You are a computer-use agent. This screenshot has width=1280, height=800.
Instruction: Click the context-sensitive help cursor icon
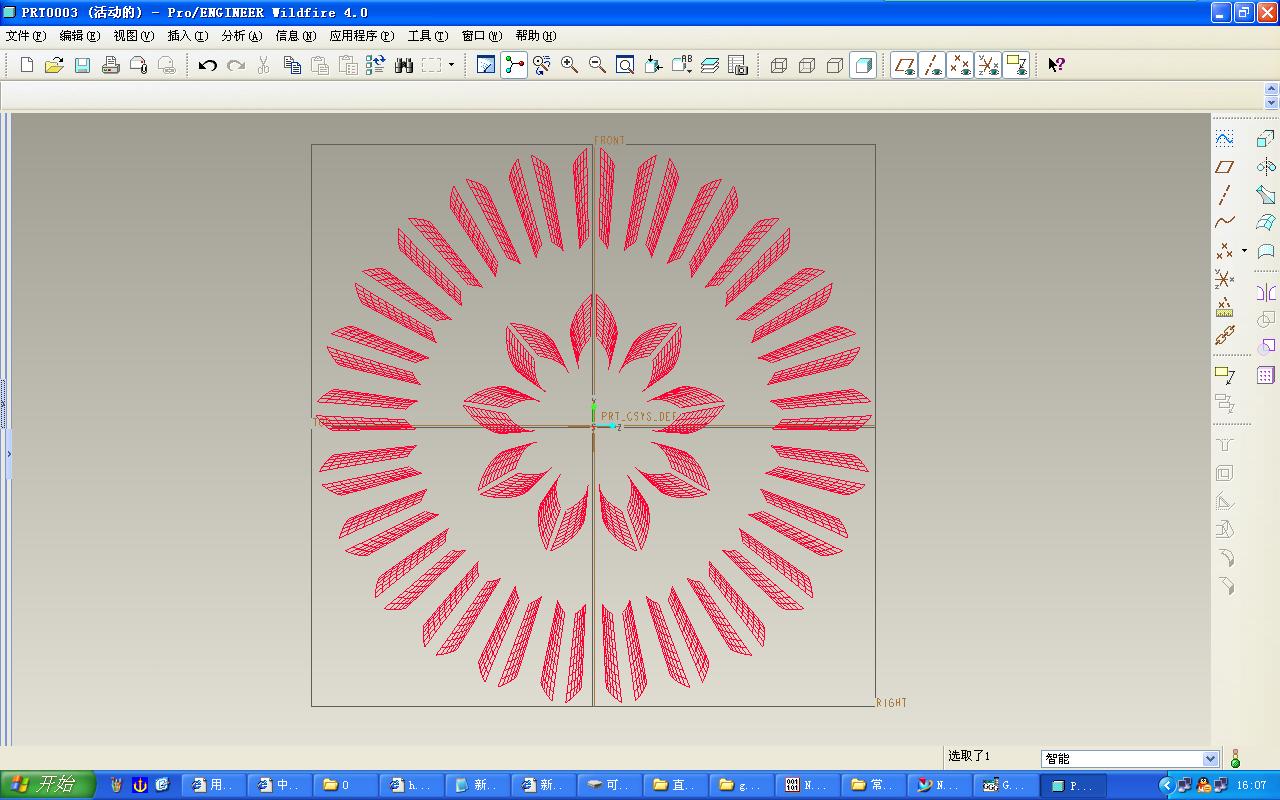click(1056, 65)
